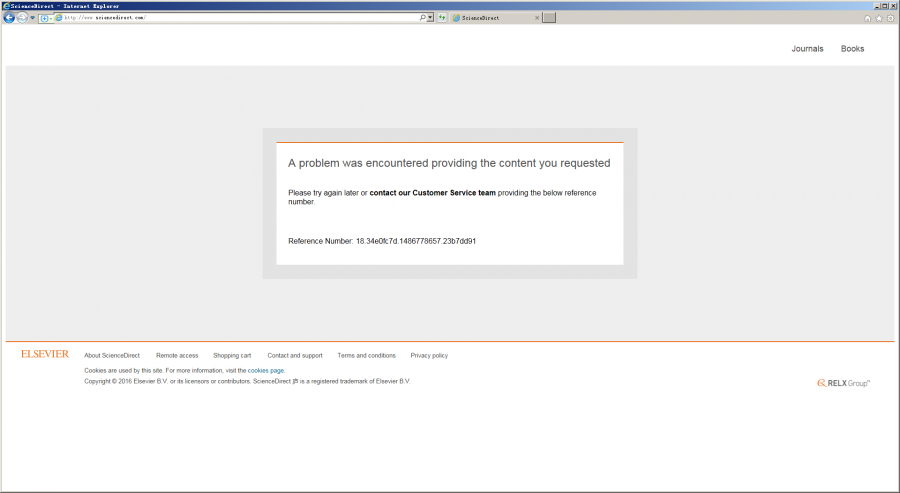
Task: Select the ScienceDirect browser tab
Action: [x=496, y=18]
